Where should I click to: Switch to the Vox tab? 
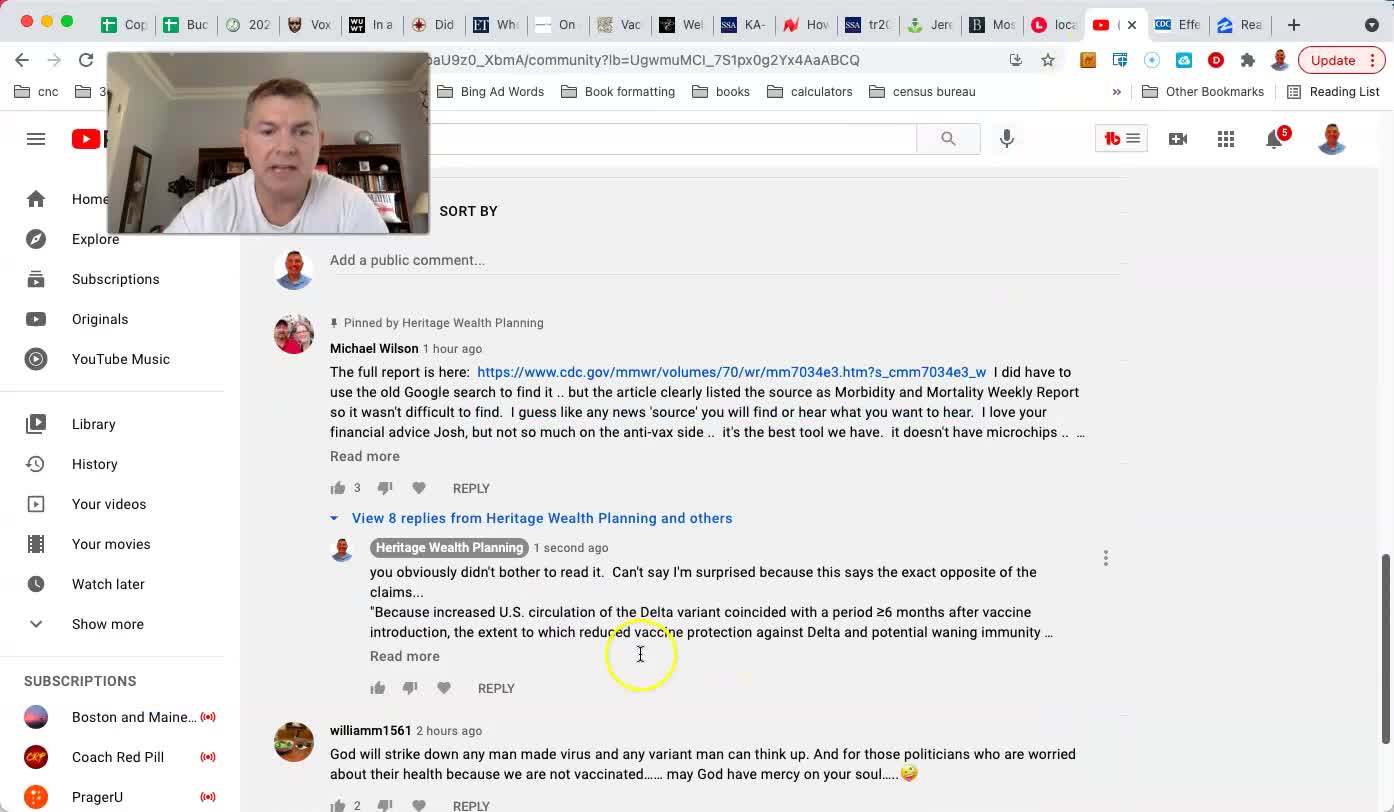pos(308,24)
